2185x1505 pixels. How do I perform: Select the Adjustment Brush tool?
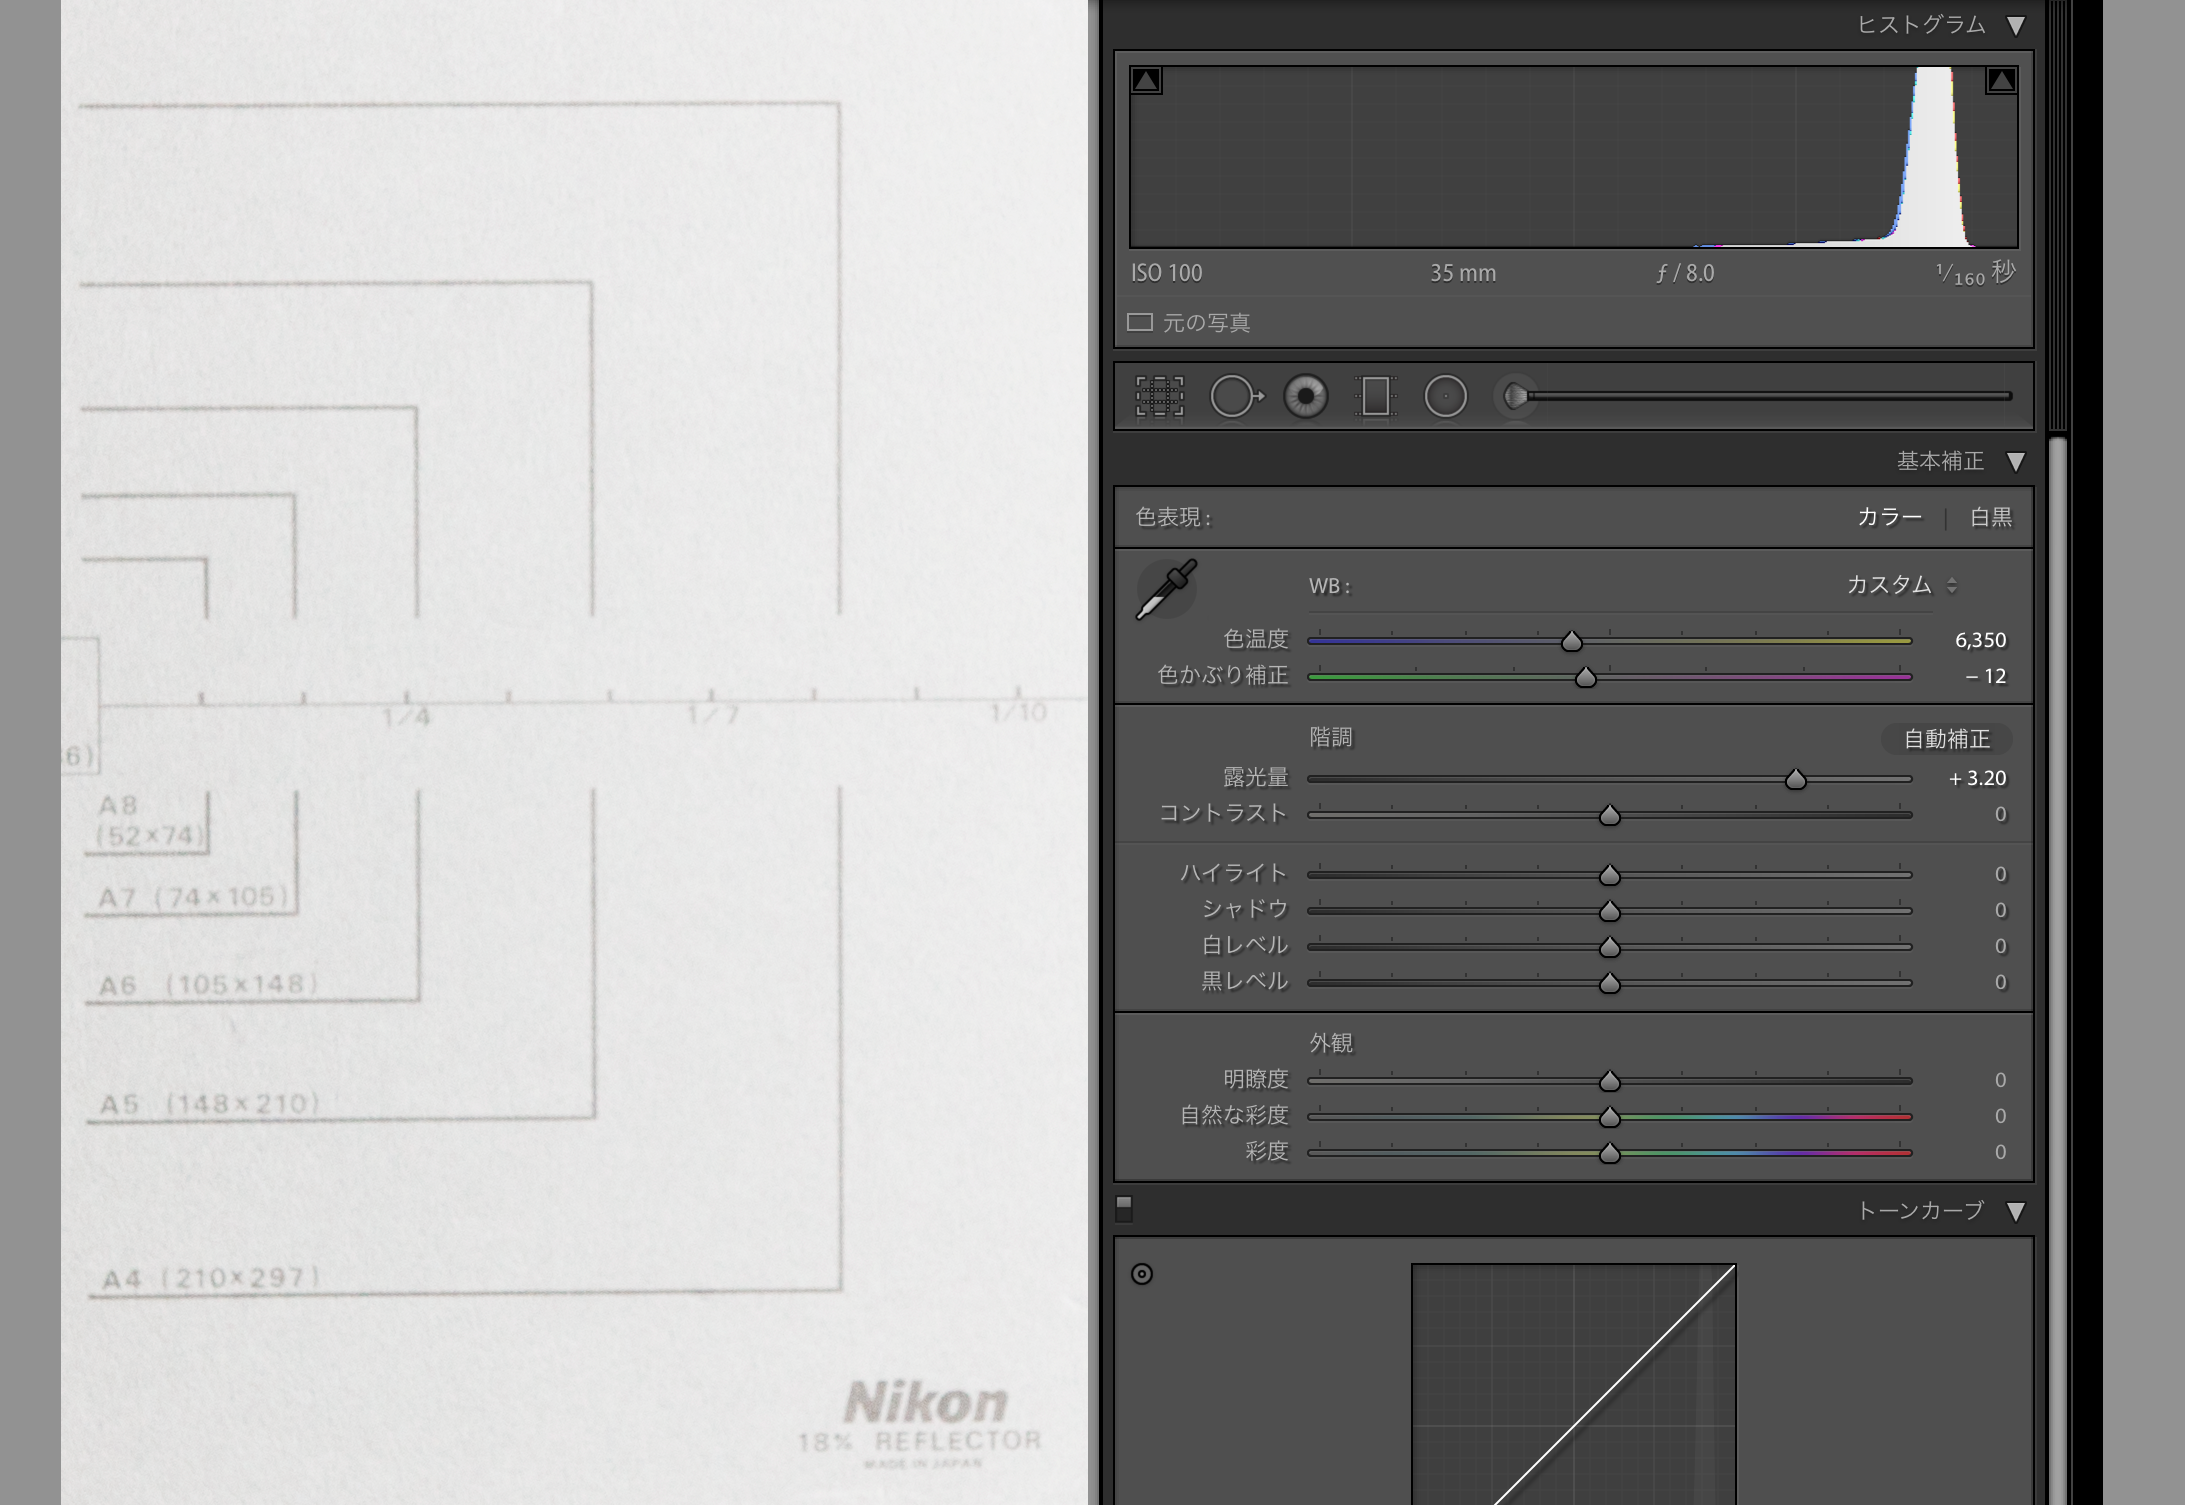pos(1516,397)
